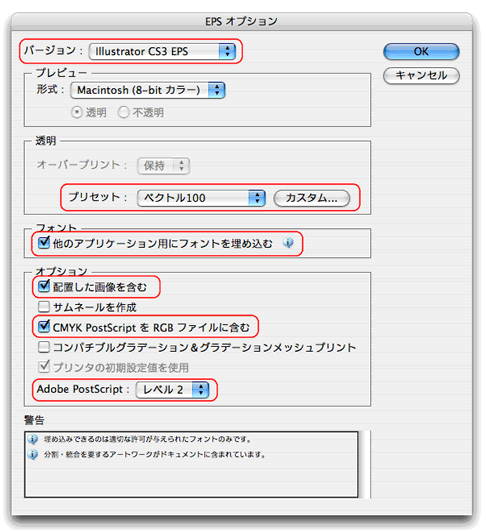Open the preview 形式 Macintosh dropdown

148,90
